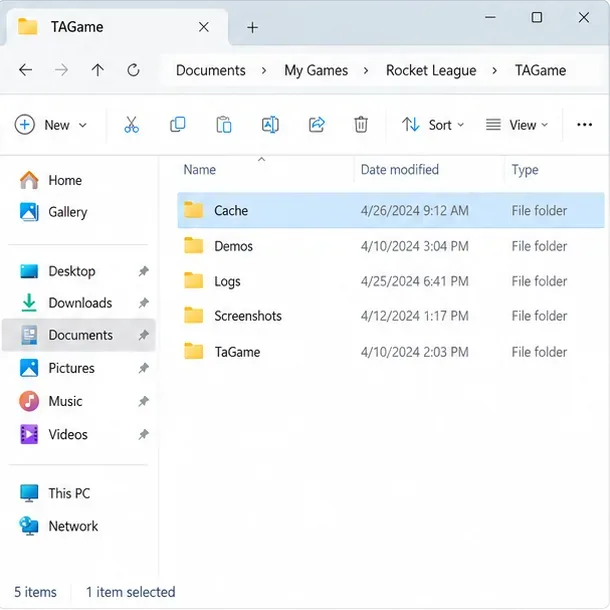Click the pin icon beside Downloads

tap(144, 303)
